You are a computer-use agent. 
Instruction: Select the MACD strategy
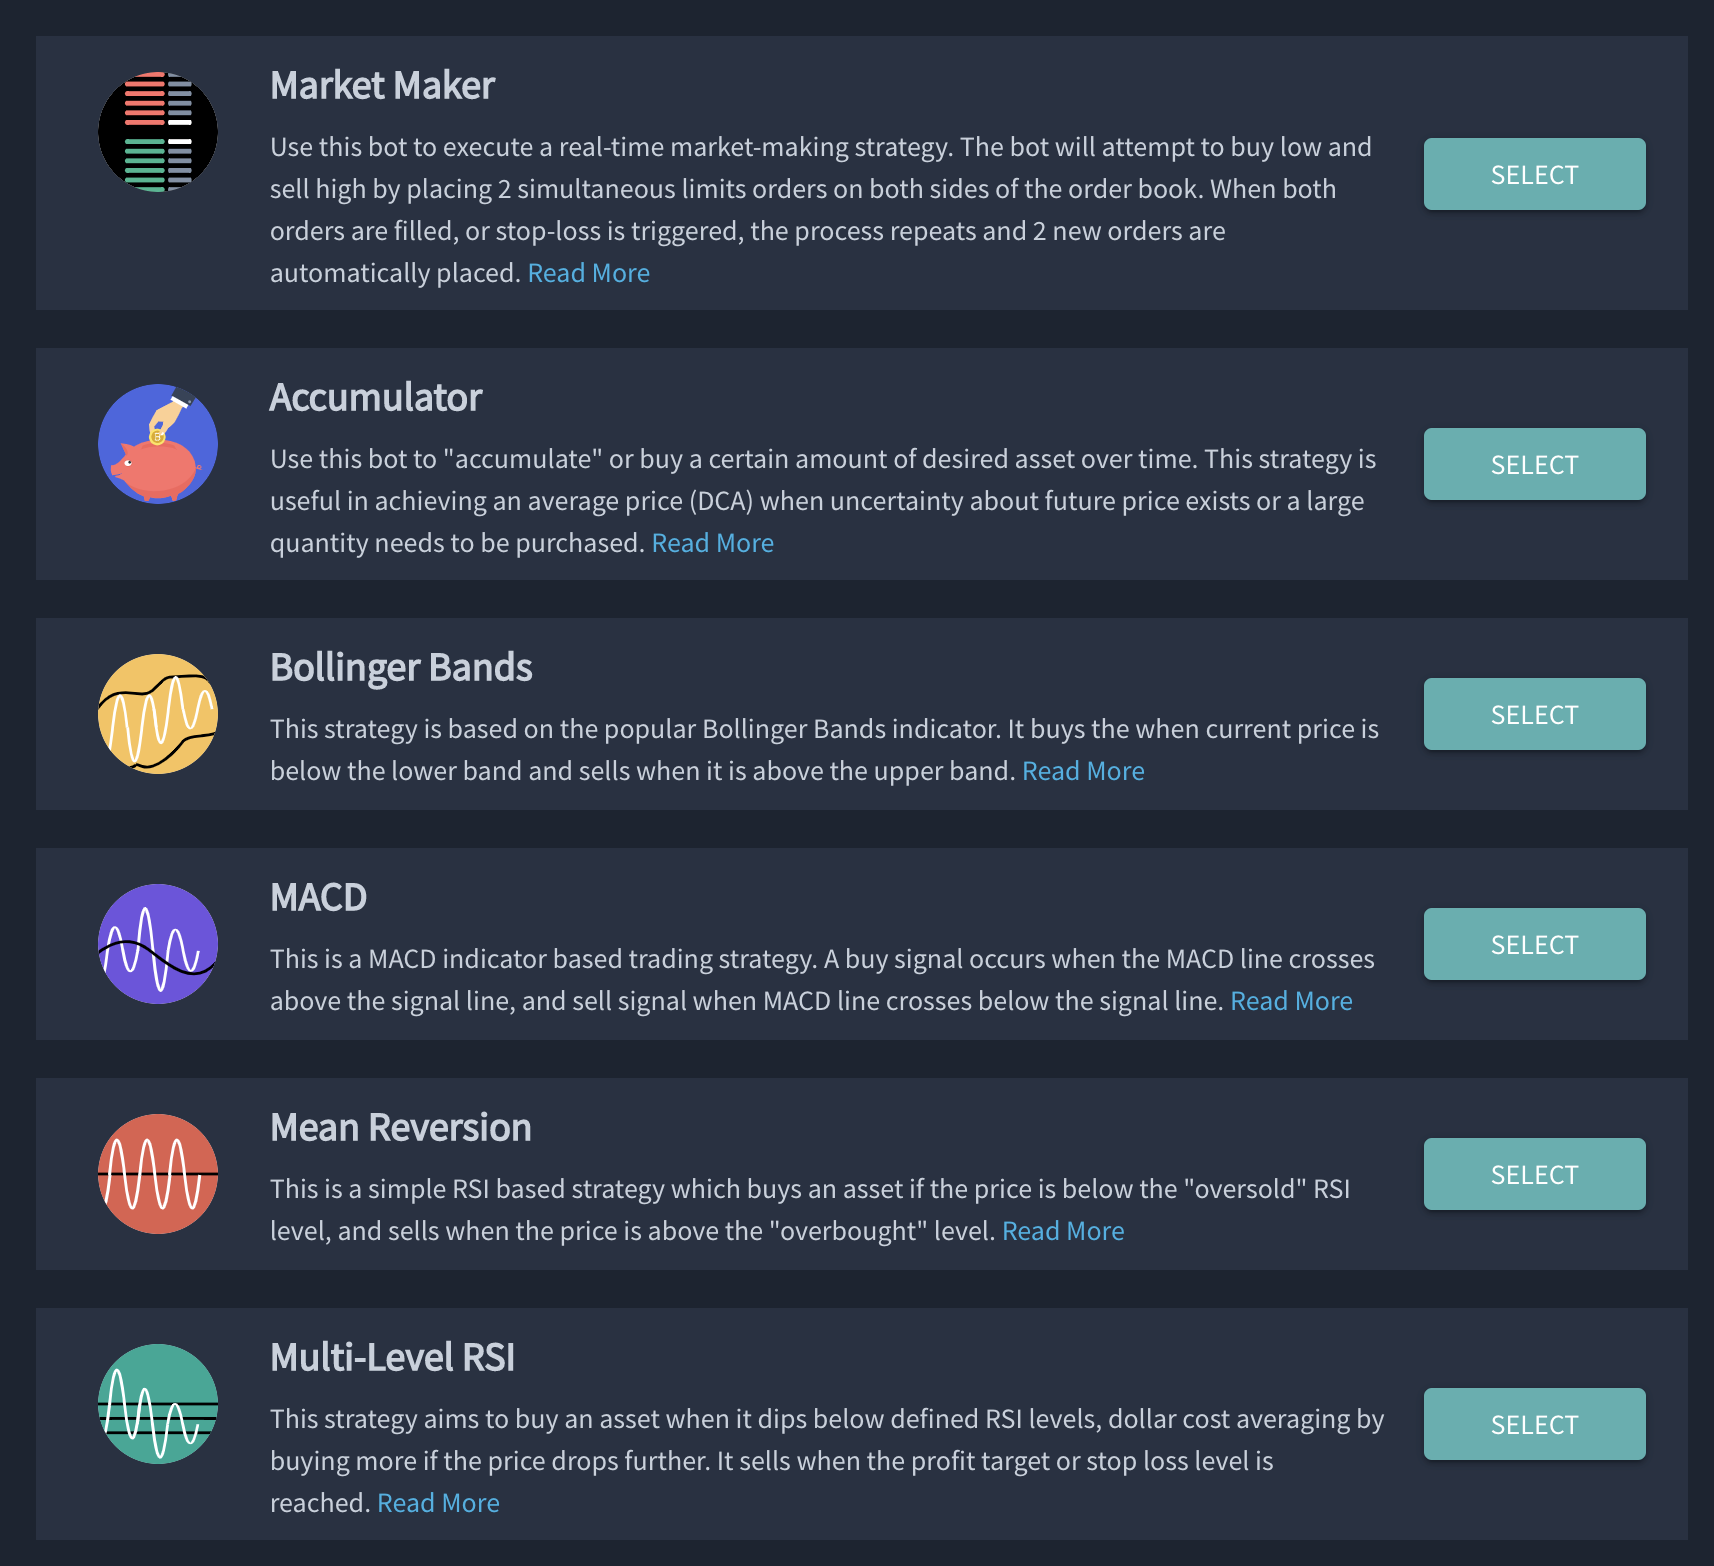1534,944
